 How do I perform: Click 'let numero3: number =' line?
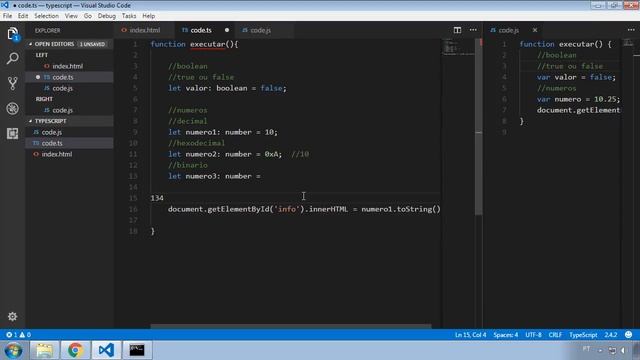click(214, 176)
